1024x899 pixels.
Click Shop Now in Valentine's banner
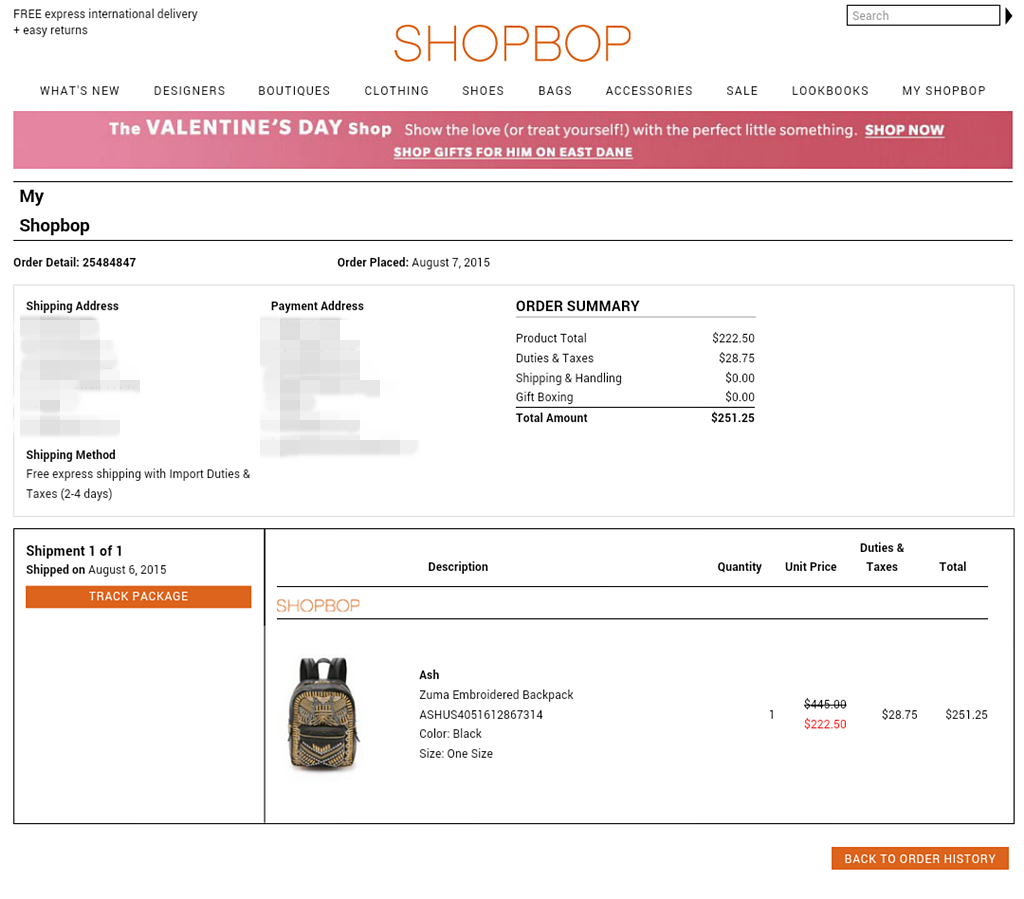(904, 130)
